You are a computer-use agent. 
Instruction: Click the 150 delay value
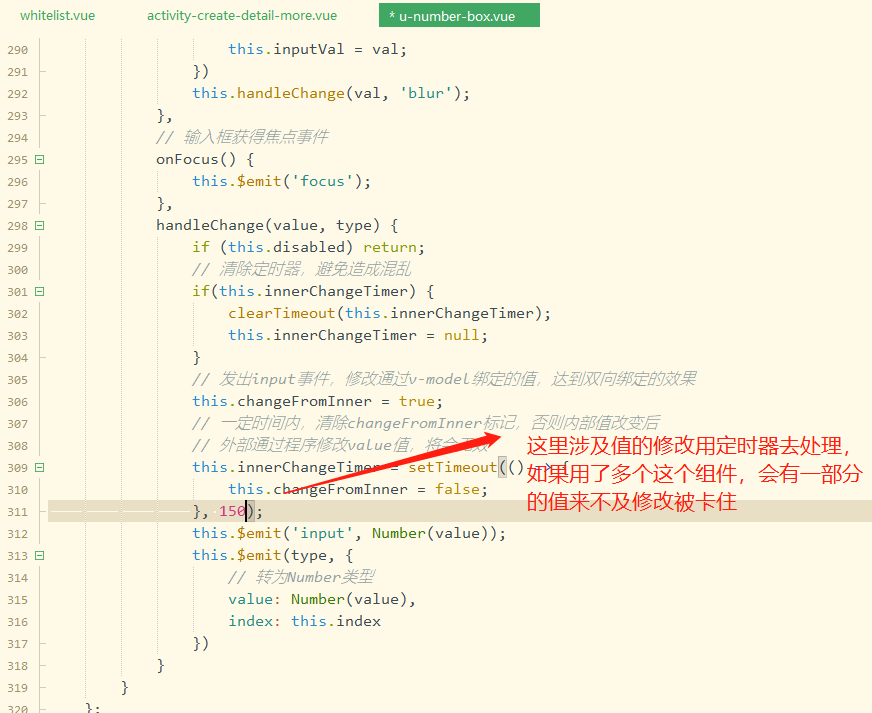coord(232,511)
